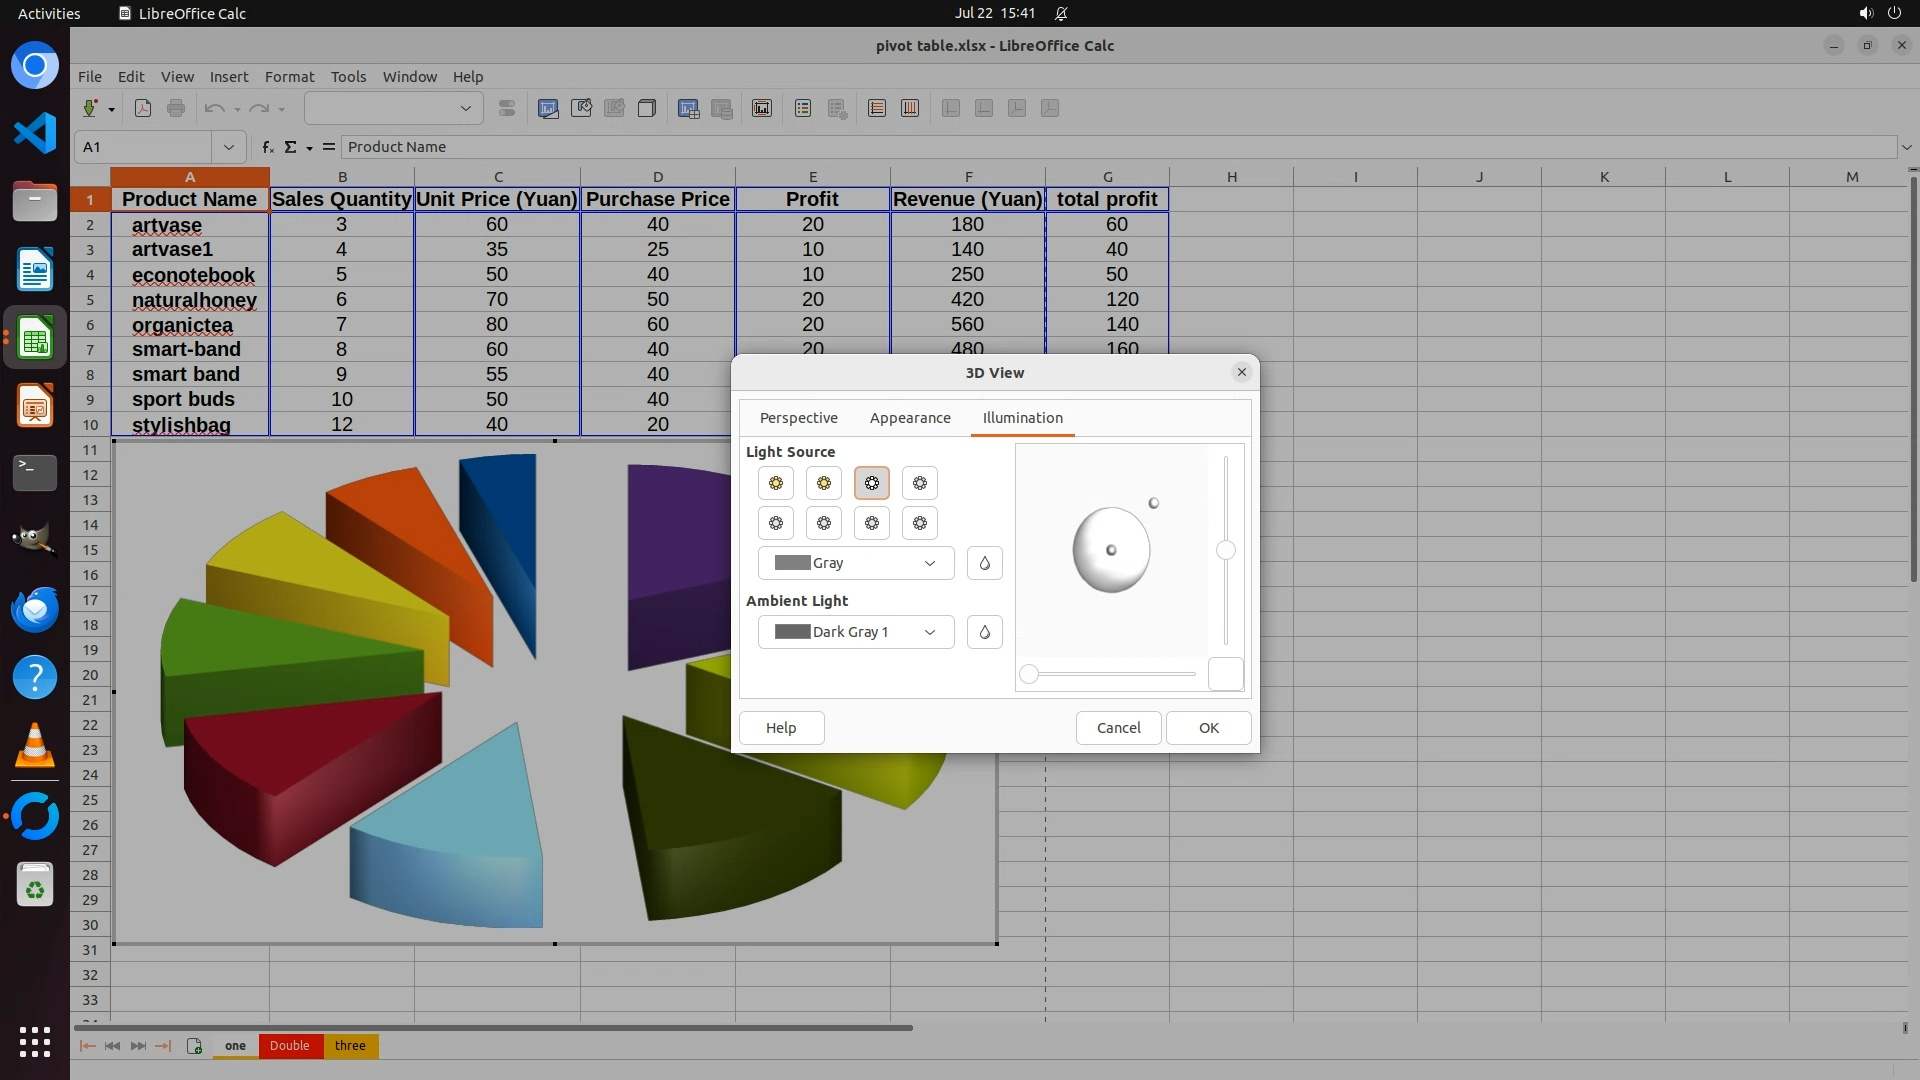Click the 3D View cube toolbar icon

tap(647, 108)
